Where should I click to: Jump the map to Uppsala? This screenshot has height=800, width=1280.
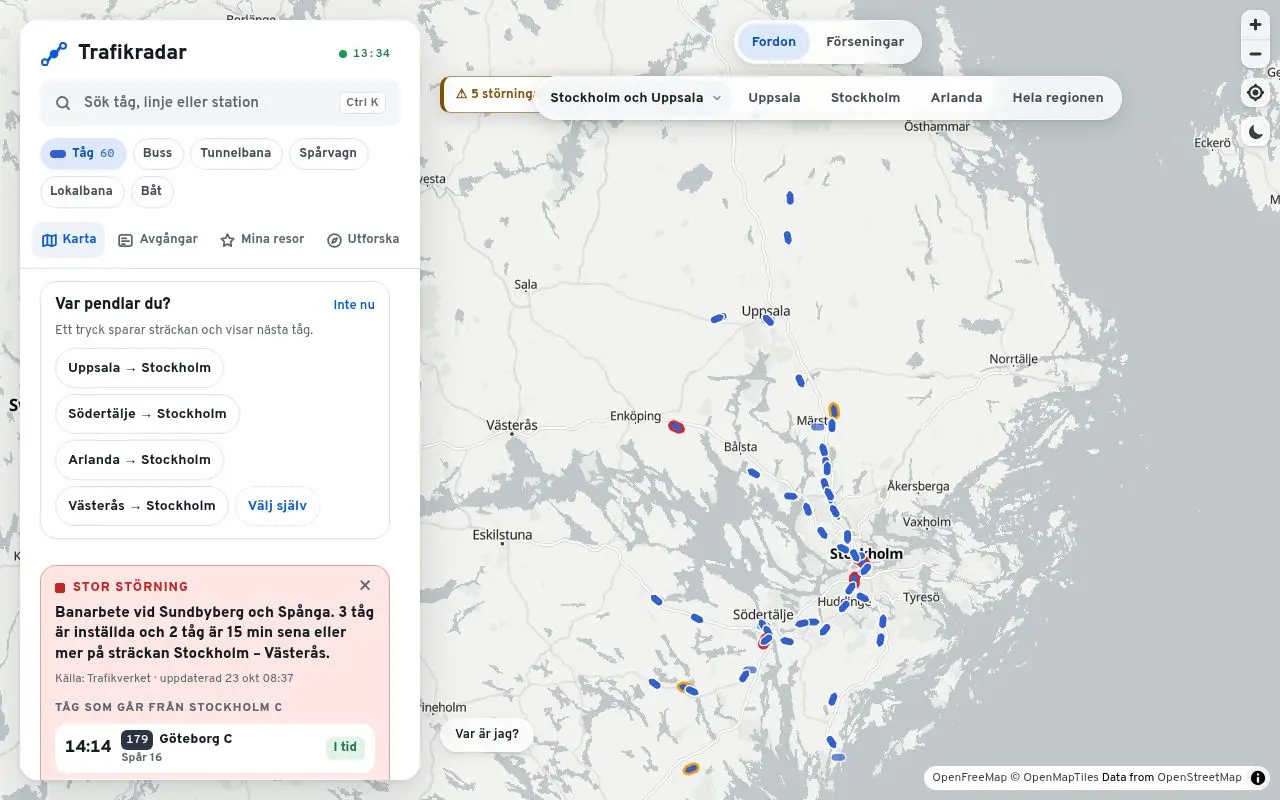point(774,98)
